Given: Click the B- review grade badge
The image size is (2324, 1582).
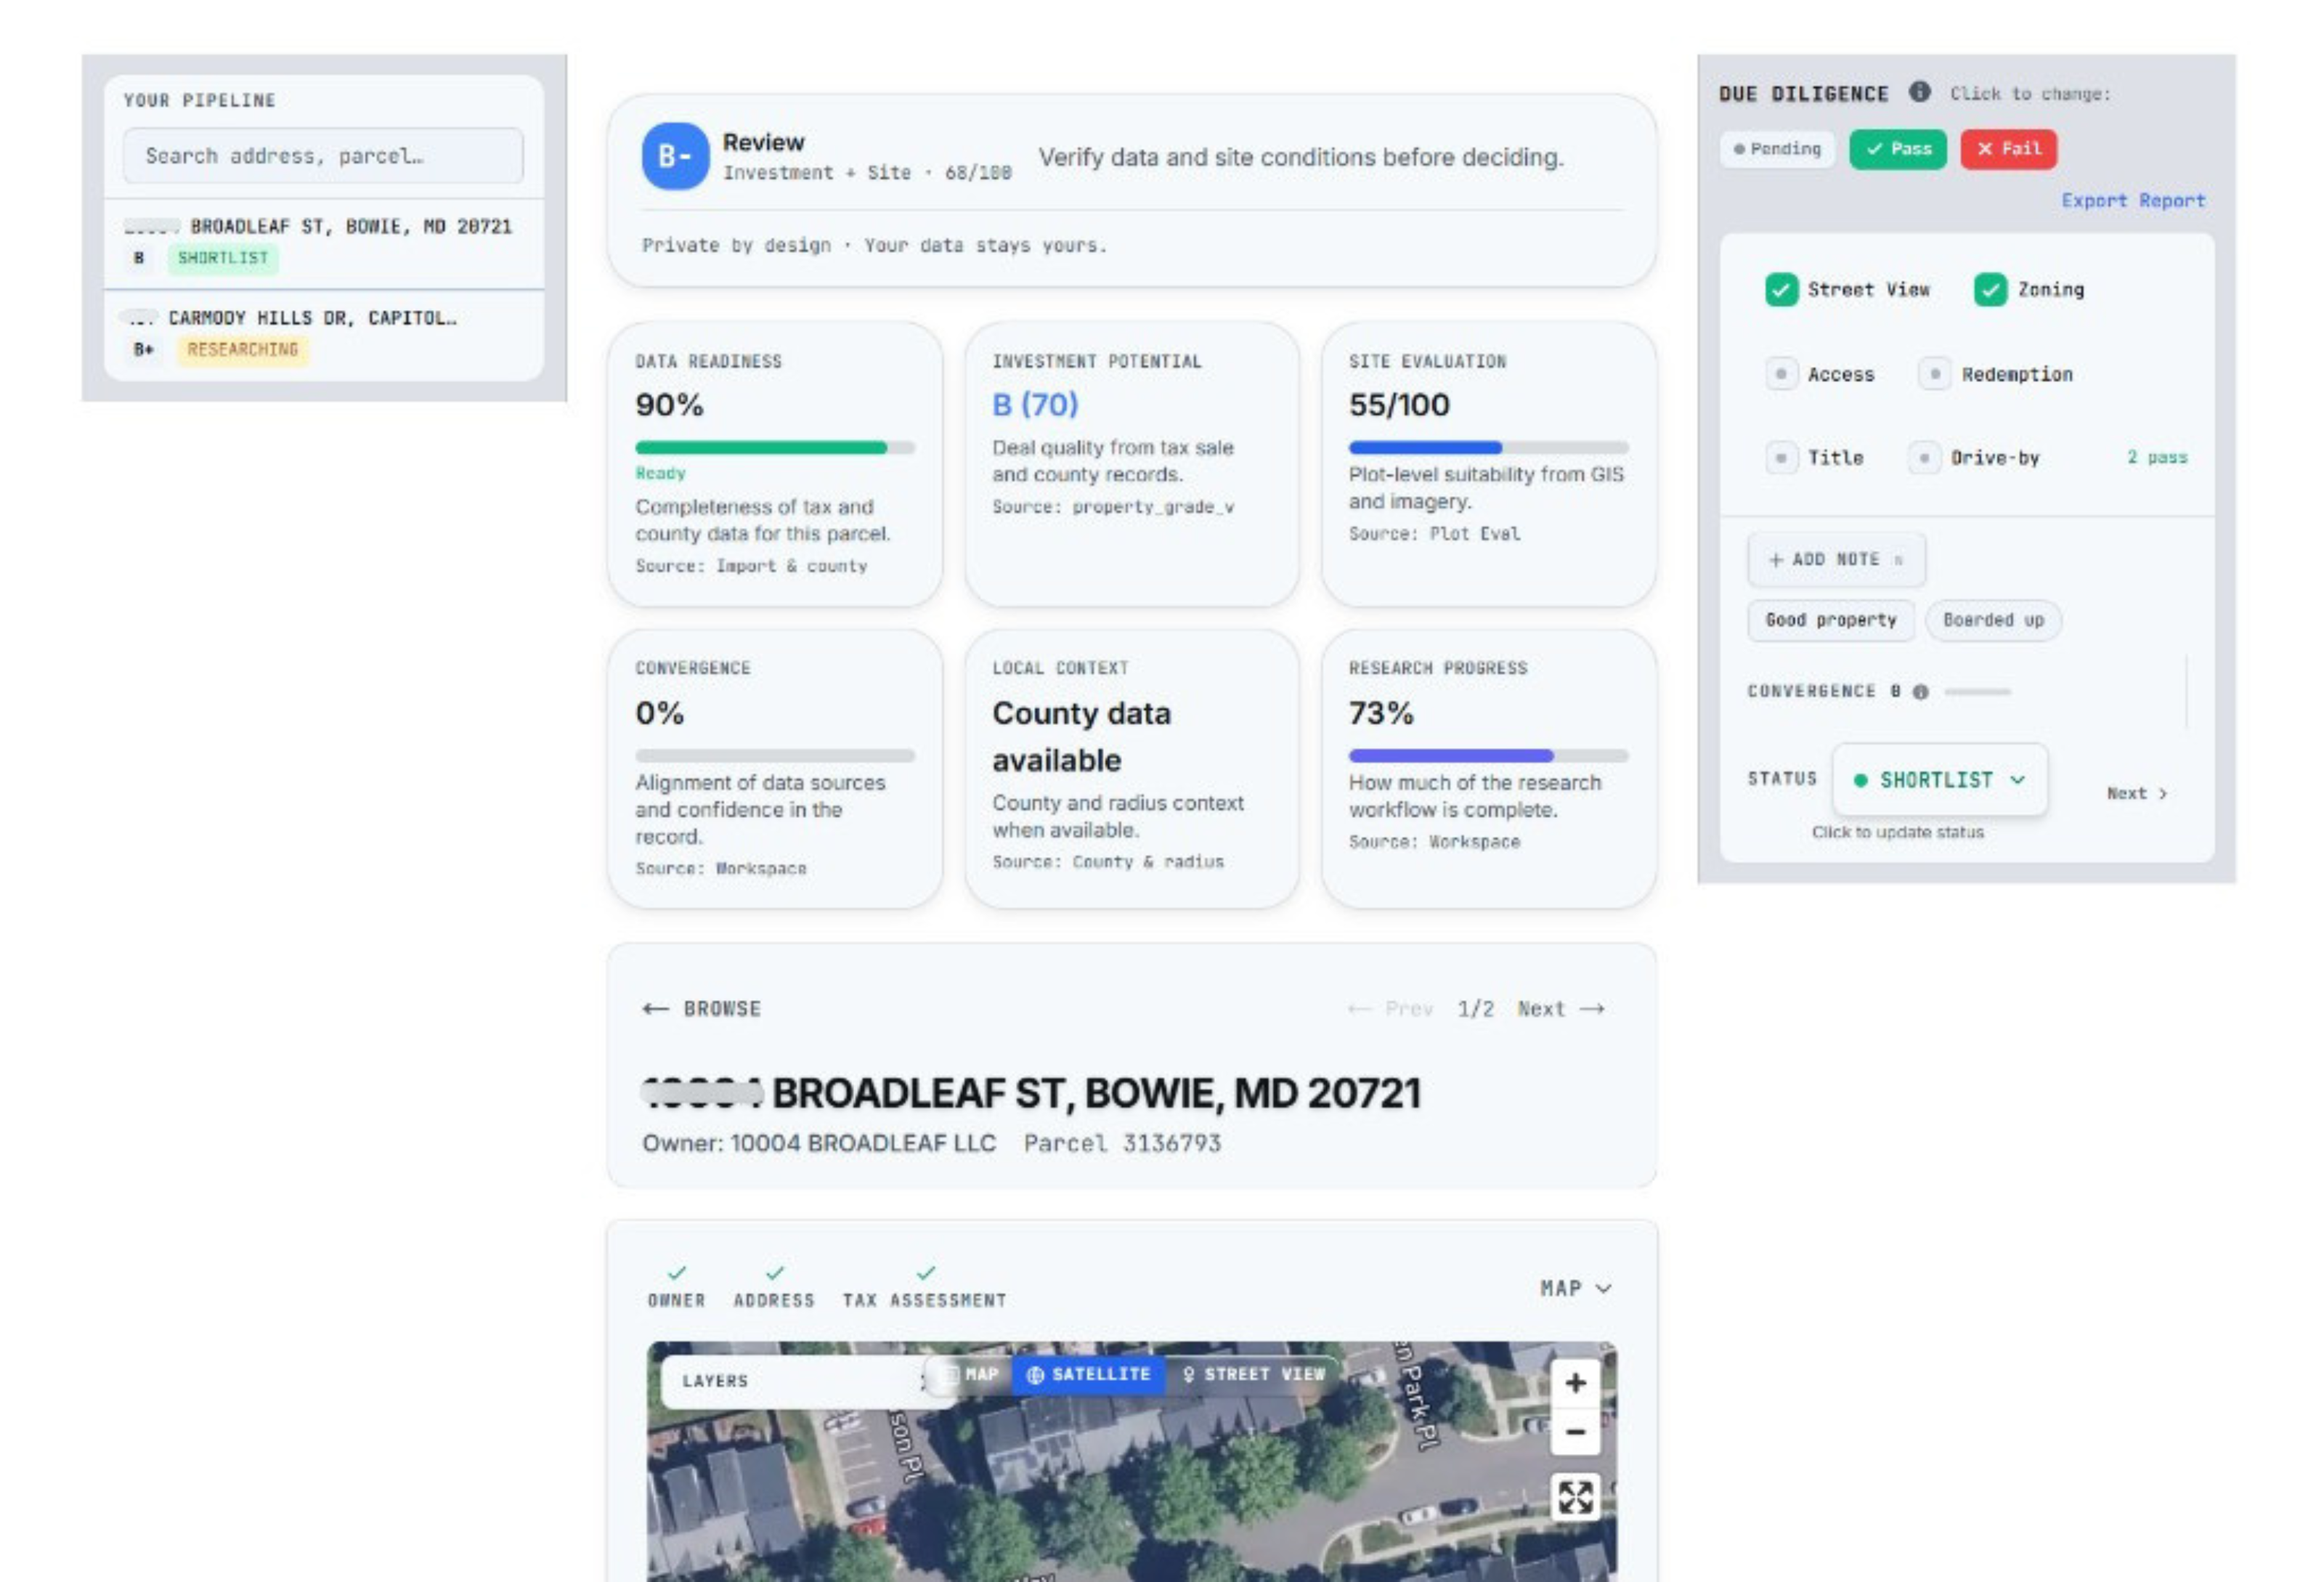Looking at the screenshot, I should (675, 156).
